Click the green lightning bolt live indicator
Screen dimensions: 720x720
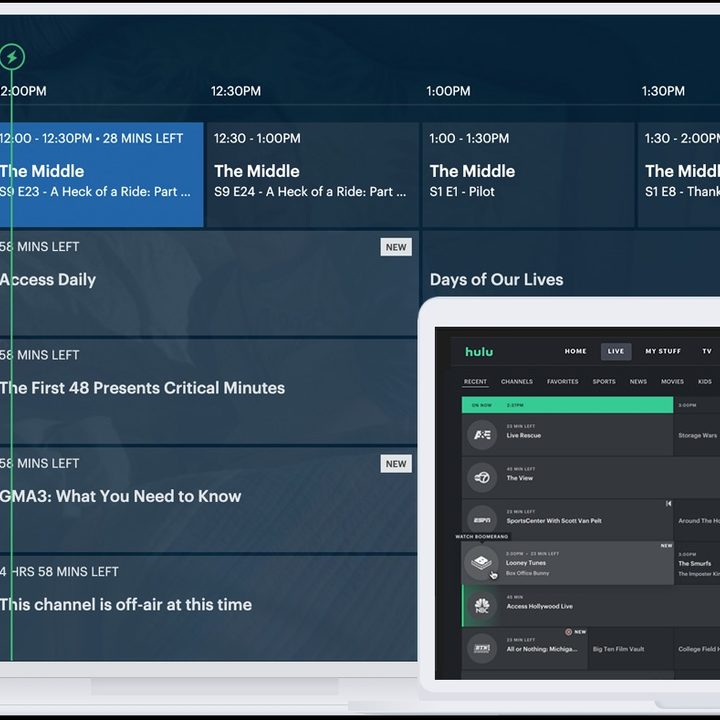coord(12,57)
